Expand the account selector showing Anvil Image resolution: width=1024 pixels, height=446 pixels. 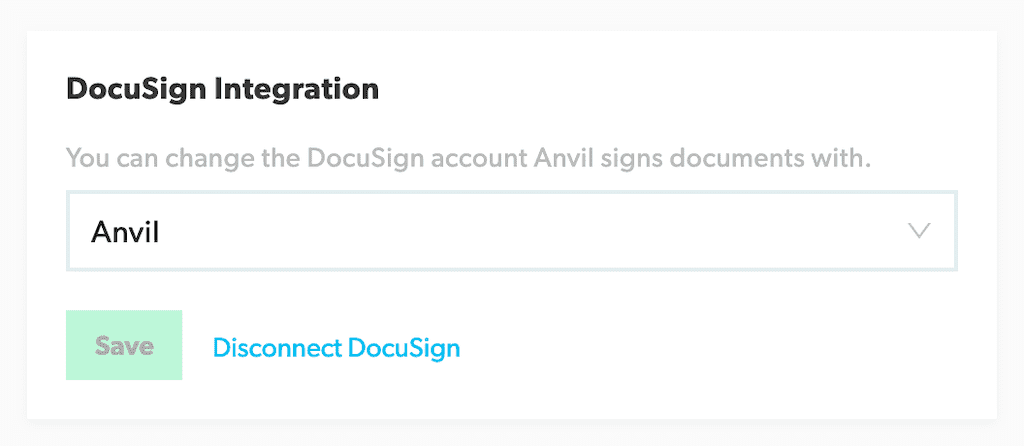511,231
